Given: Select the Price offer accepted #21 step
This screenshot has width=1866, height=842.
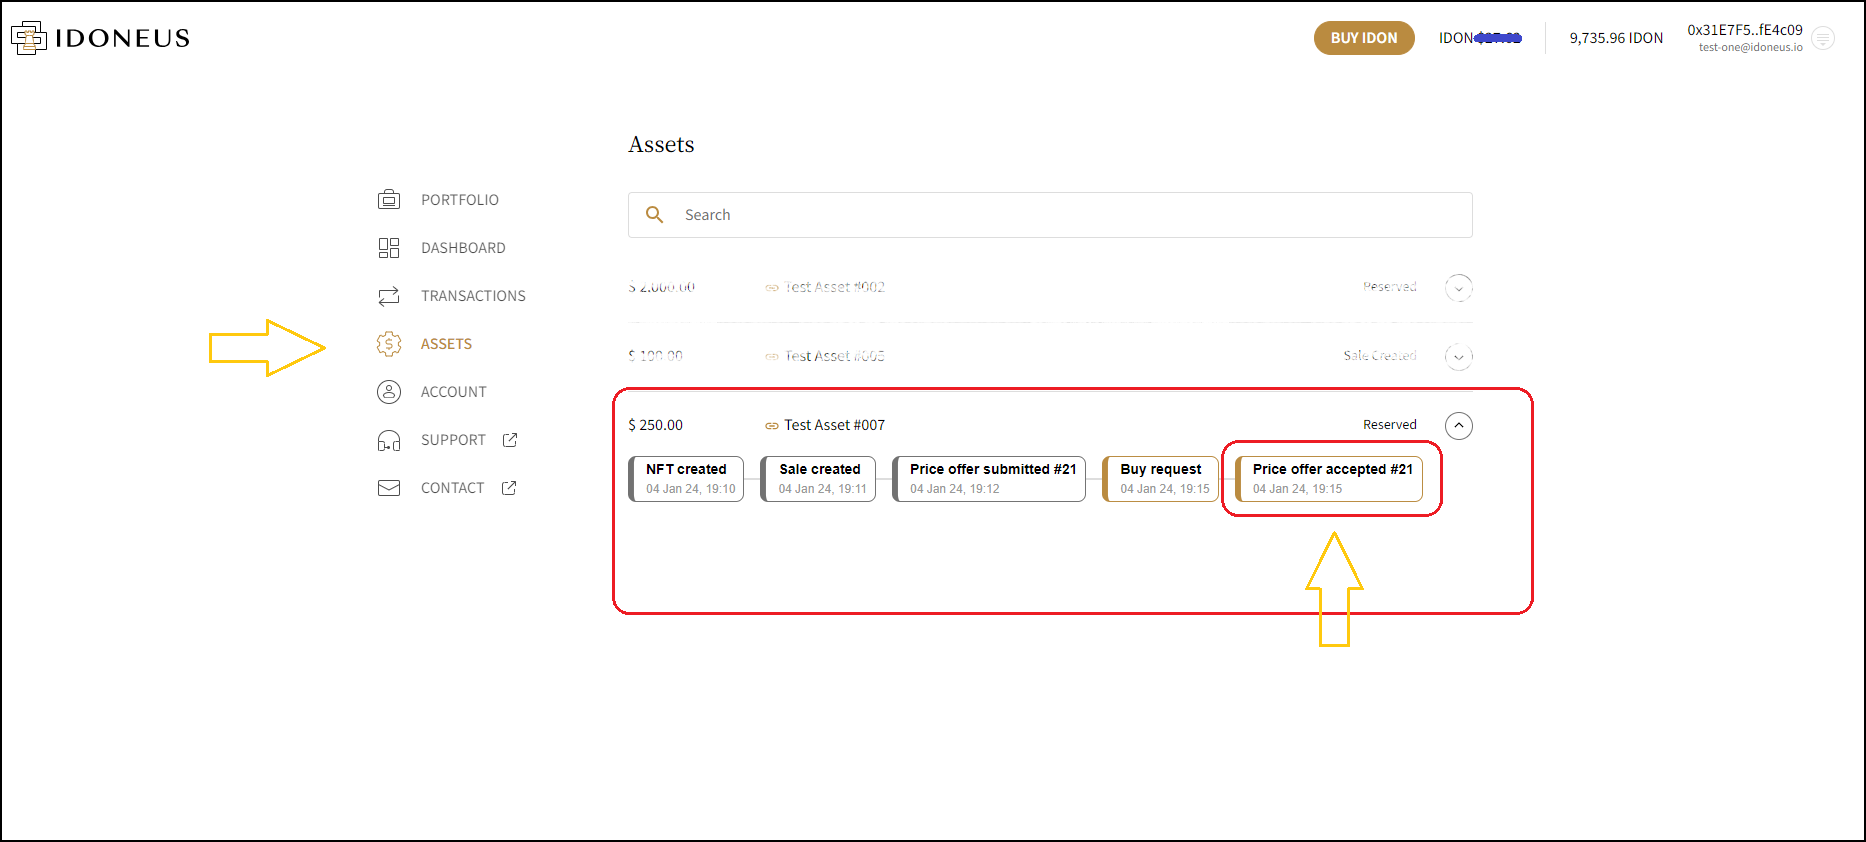Looking at the screenshot, I should click(x=1329, y=479).
